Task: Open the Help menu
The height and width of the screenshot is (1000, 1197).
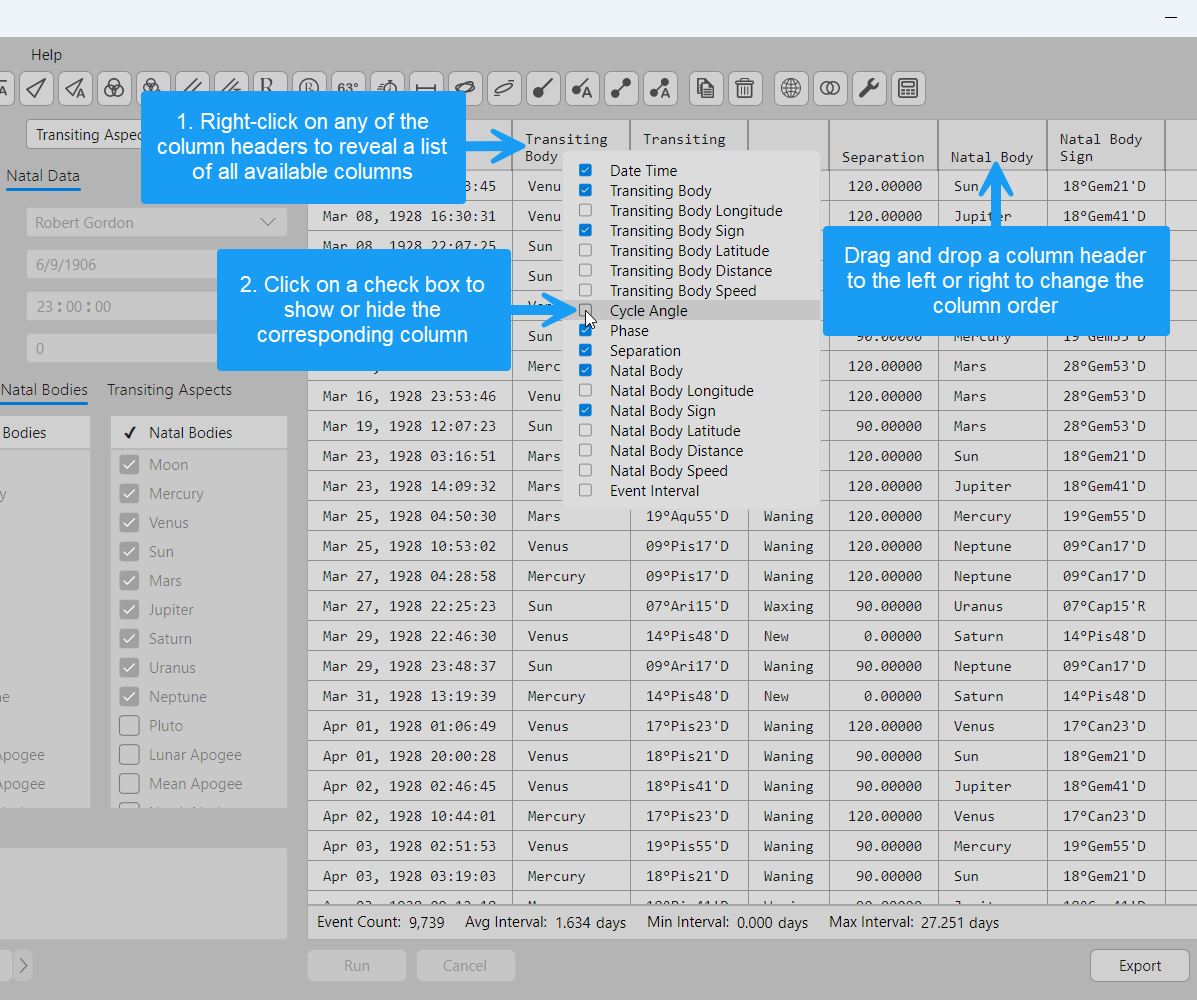Action: [47, 55]
